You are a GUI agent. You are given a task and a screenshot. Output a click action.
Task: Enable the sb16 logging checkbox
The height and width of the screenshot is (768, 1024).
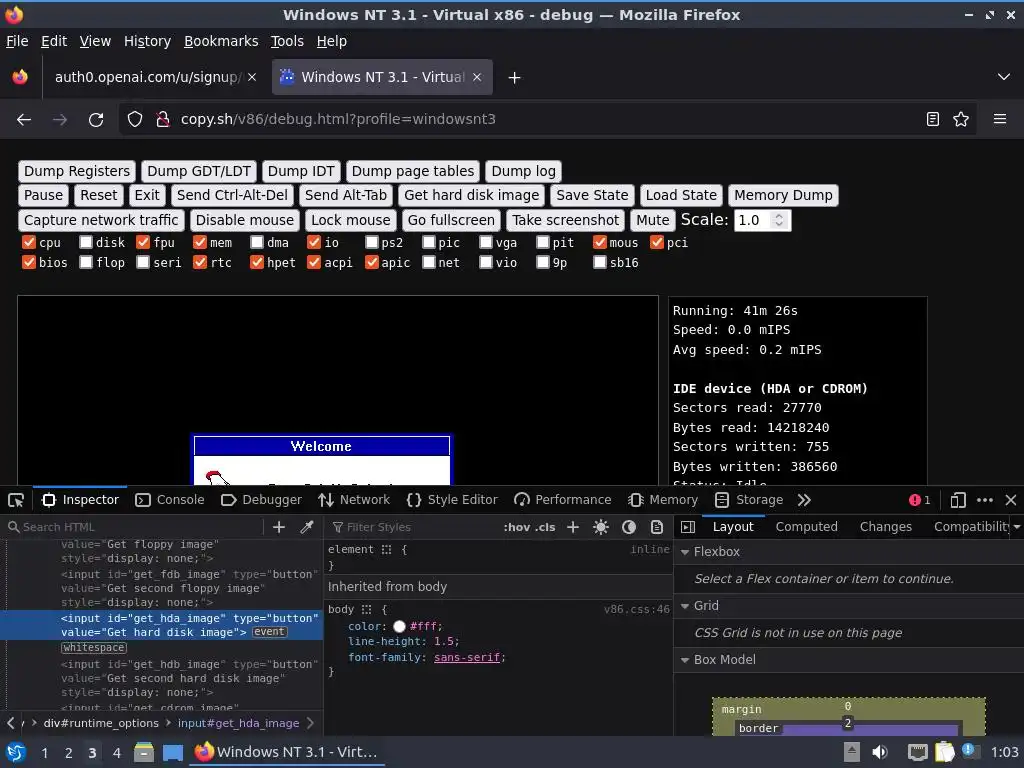pyautogui.click(x=600, y=262)
